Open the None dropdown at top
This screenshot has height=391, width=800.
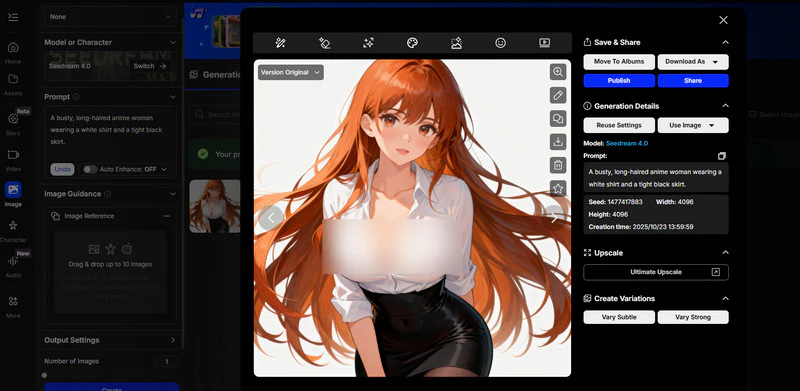click(x=110, y=17)
